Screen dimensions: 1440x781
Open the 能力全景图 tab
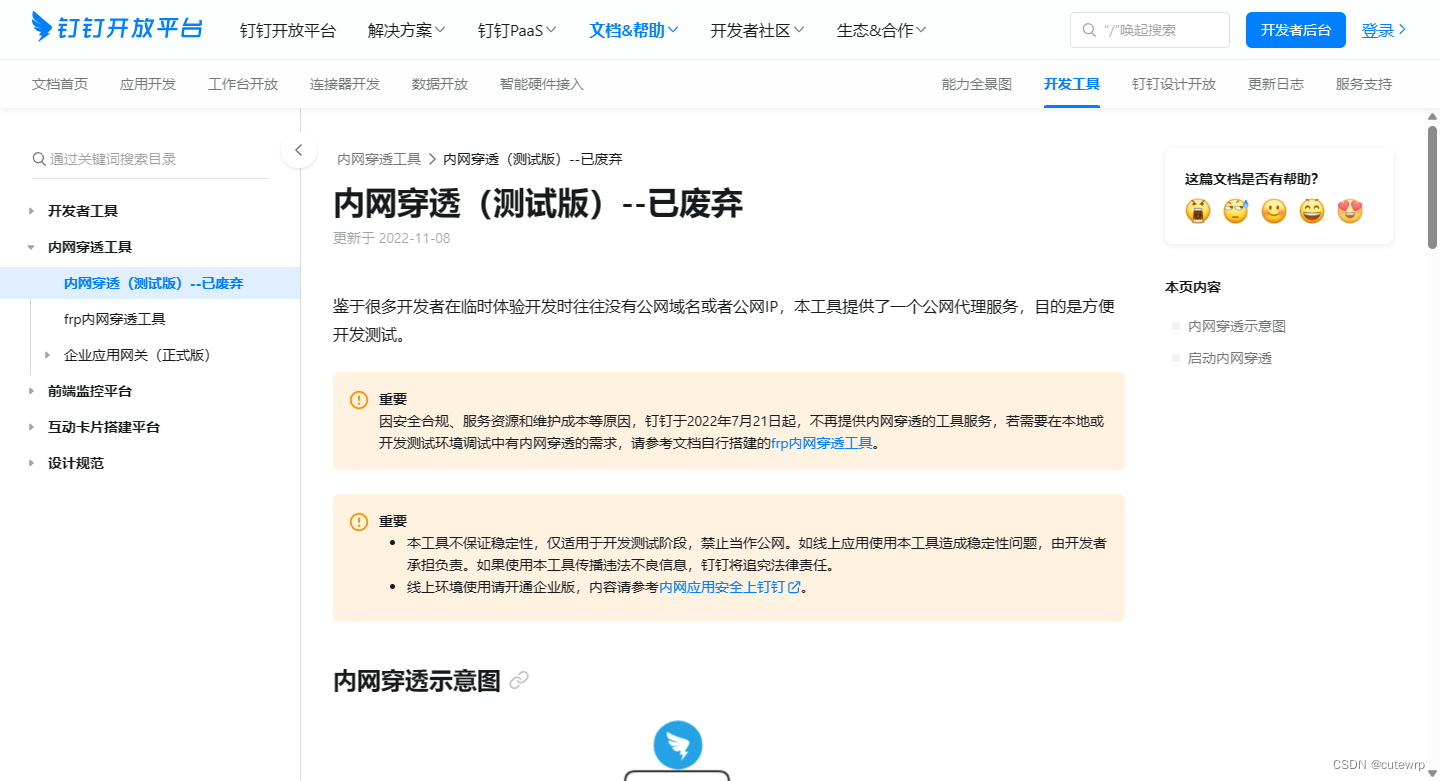(977, 84)
